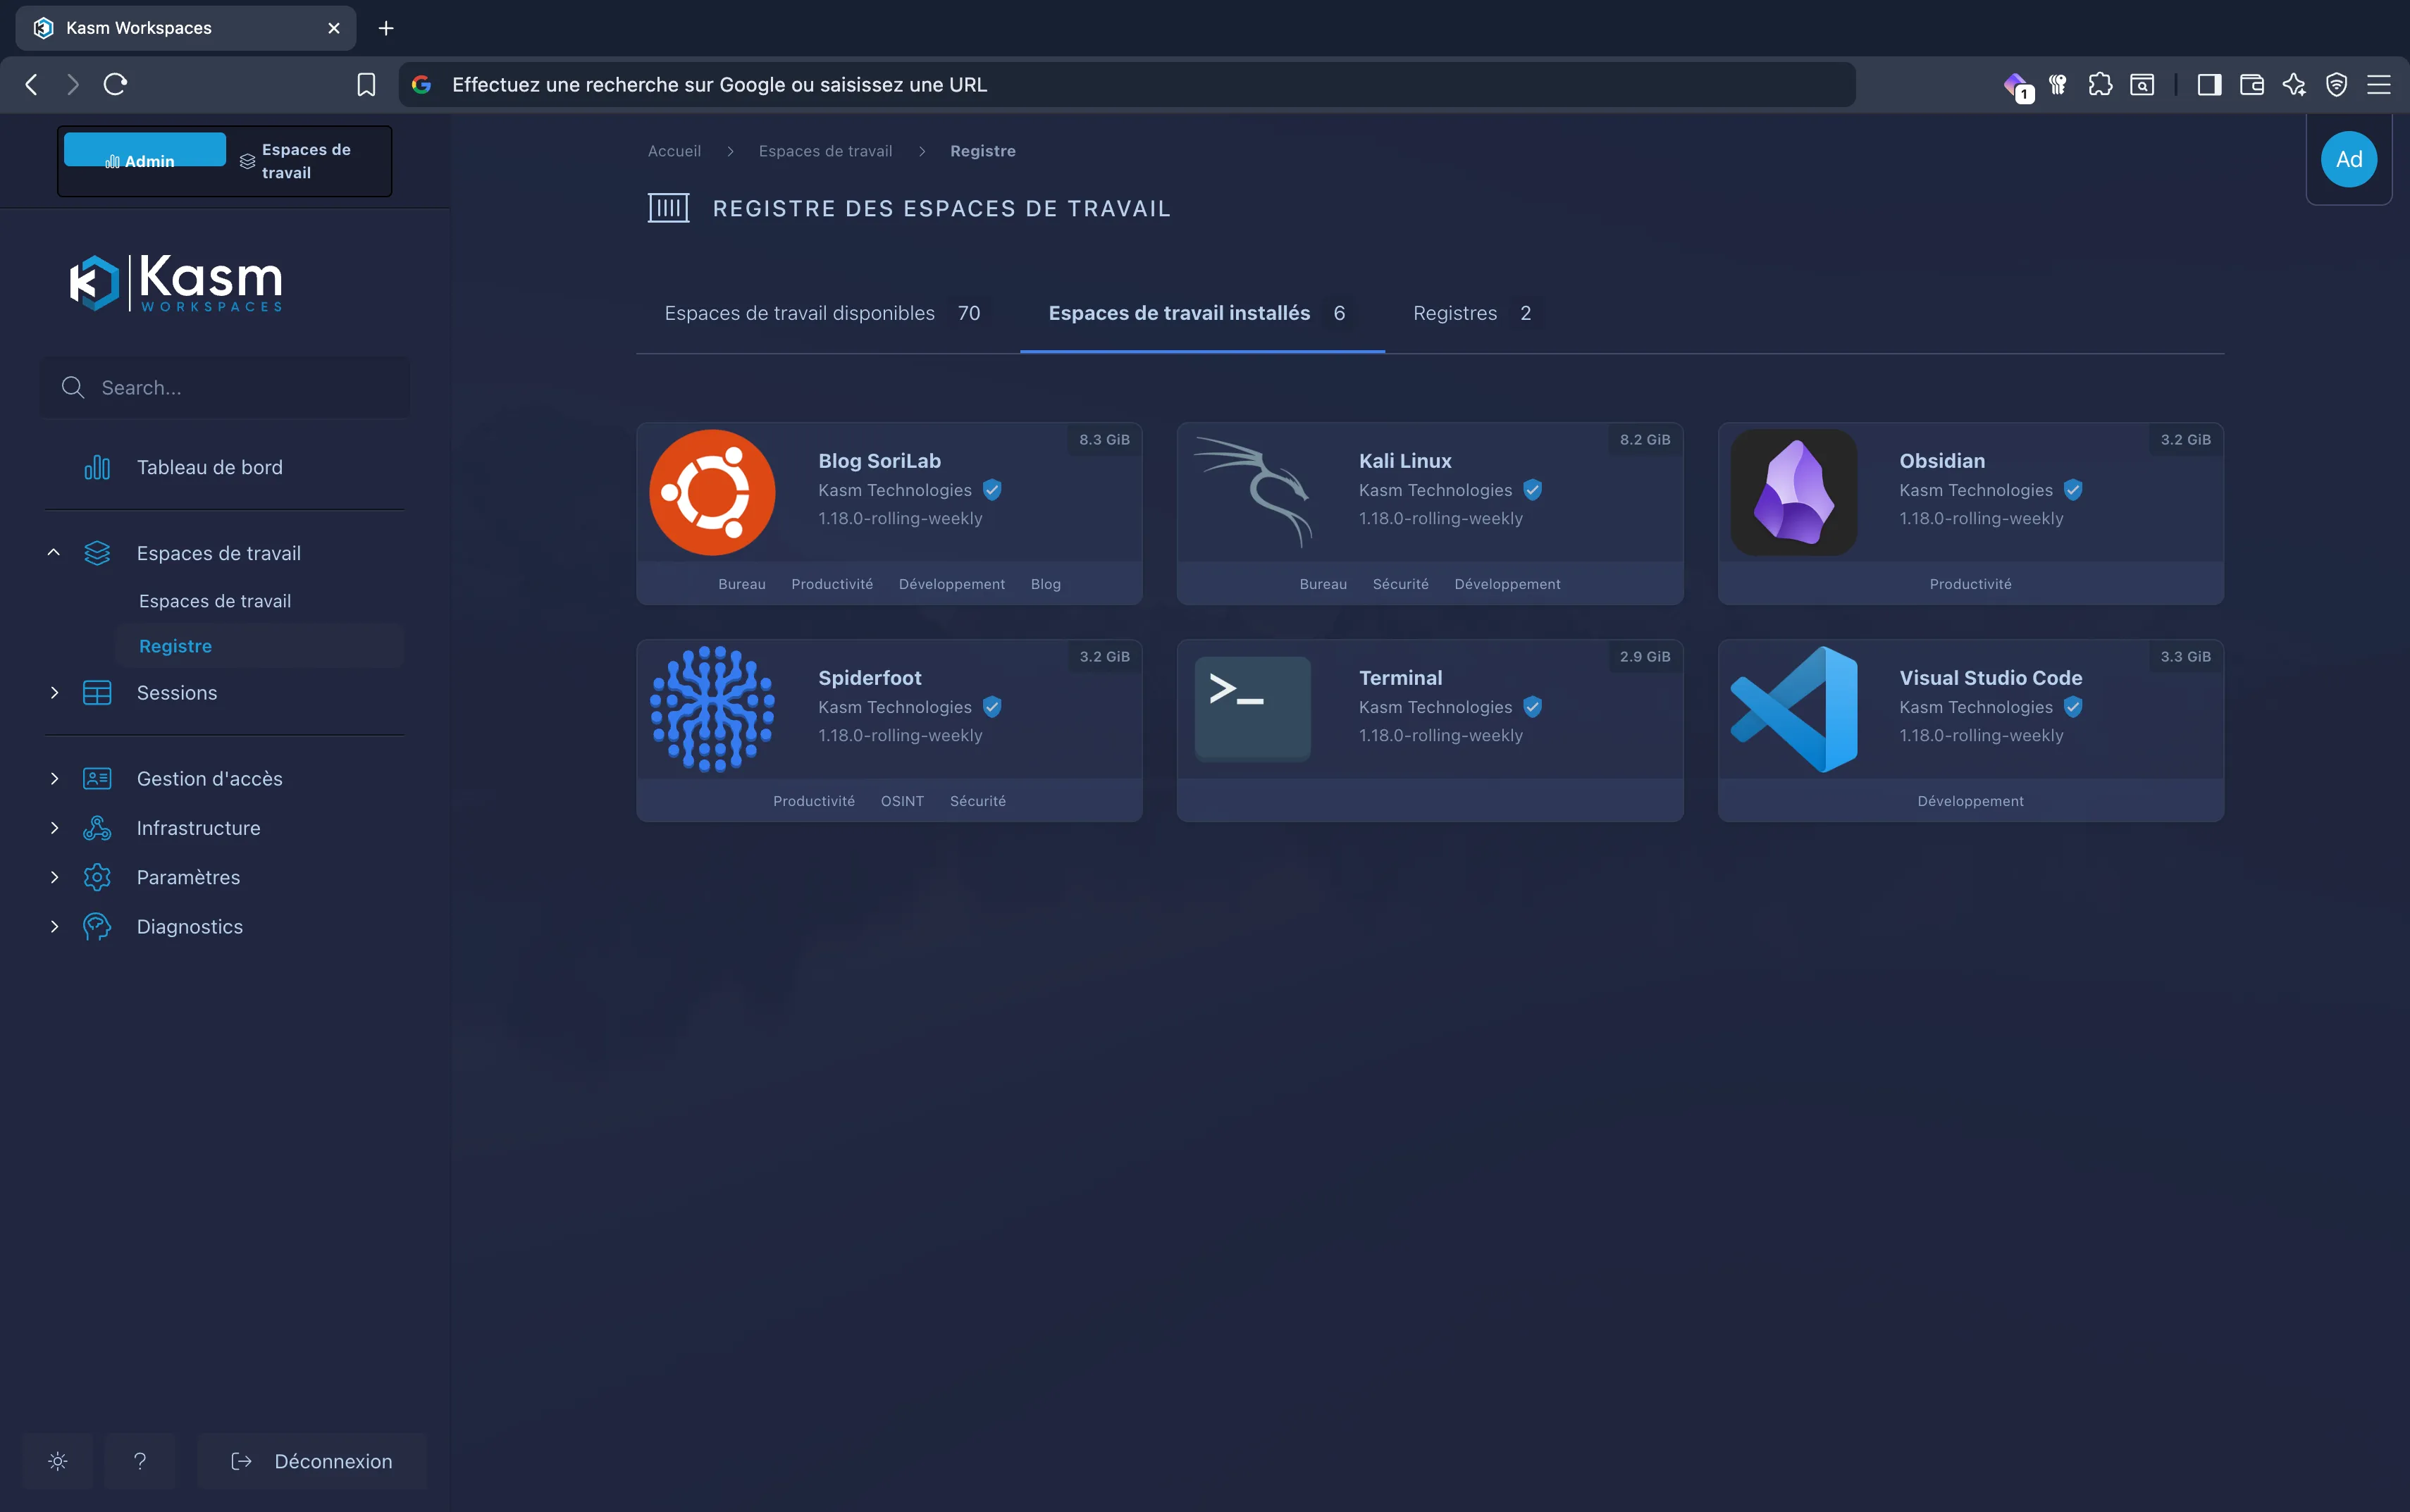Click the Kasm Workspaces logo
The height and width of the screenshot is (1512, 2410).
coord(173,282)
